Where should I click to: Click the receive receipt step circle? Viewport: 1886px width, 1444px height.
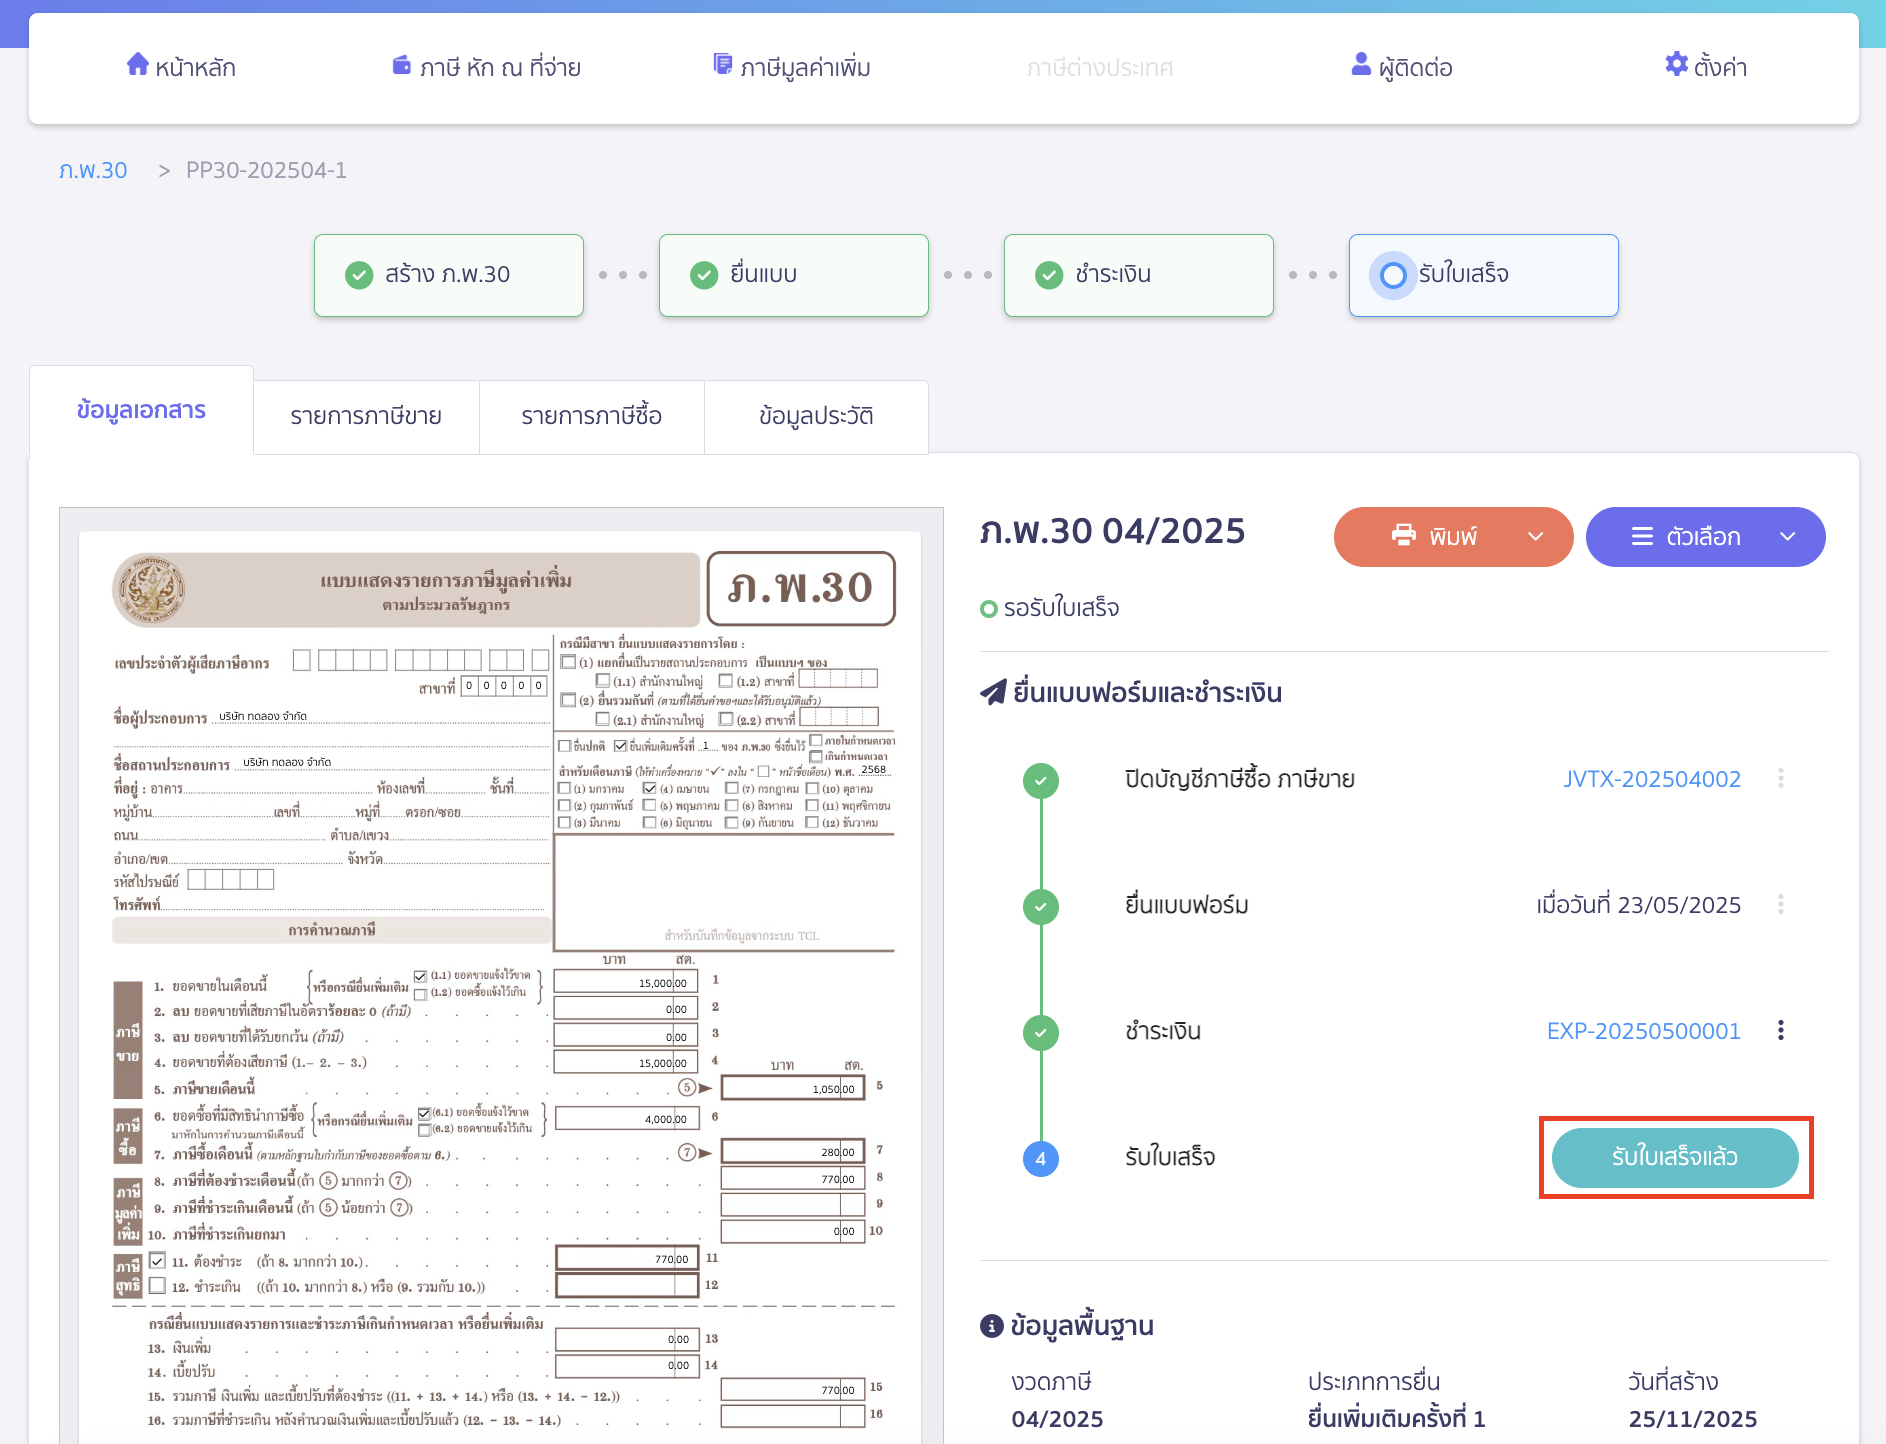coord(1393,275)
